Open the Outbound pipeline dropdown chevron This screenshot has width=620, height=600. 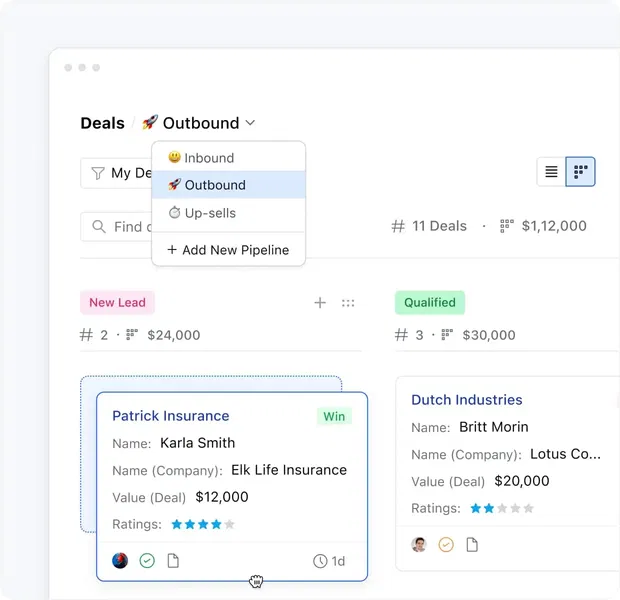point(250,123)
